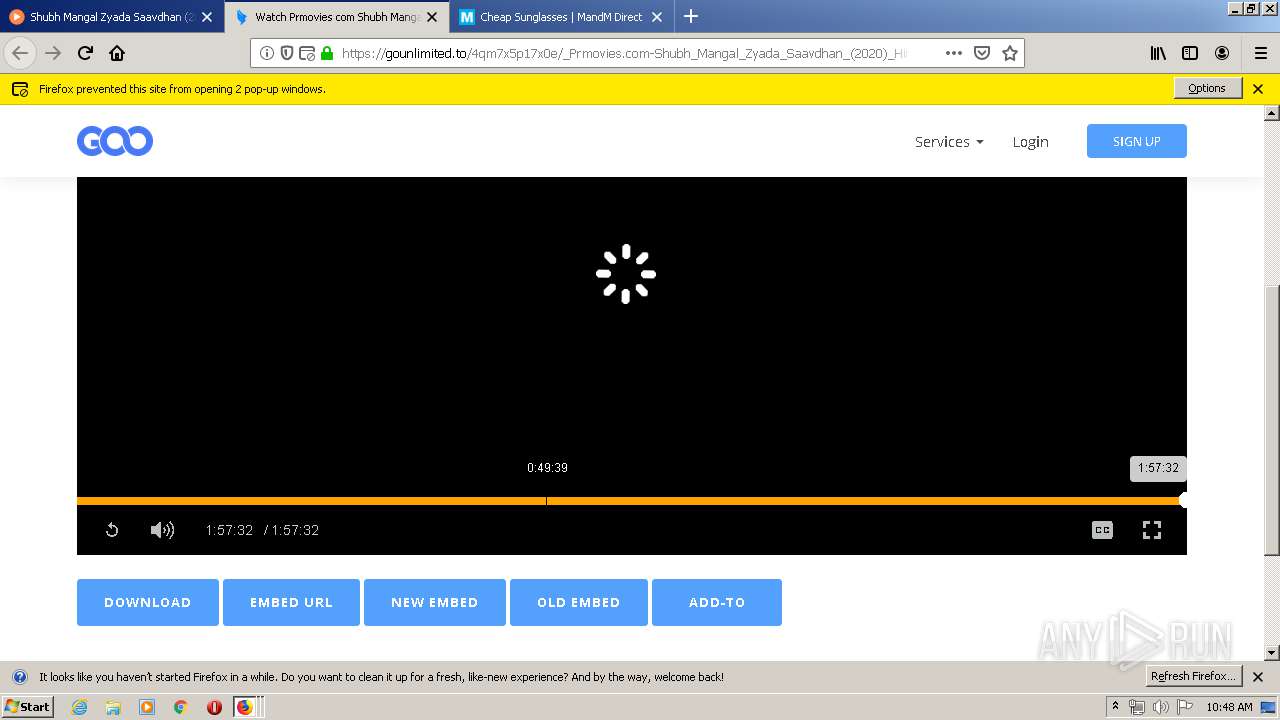Image resolution: width=1280 pixels, height=720 pixels.
Task: Open the Login page
Action: [x=1030, y=142]
